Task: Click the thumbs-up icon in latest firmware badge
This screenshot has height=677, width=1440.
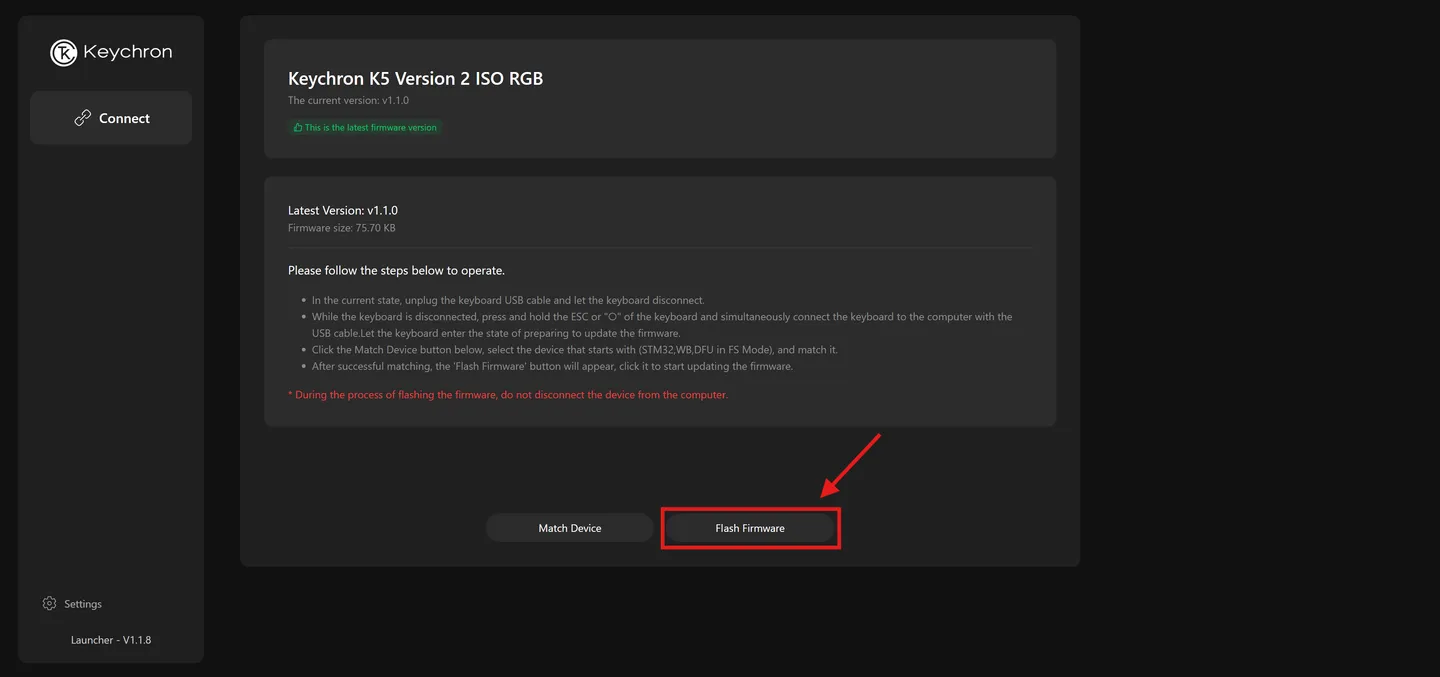Action: click(x=298, y=128)
